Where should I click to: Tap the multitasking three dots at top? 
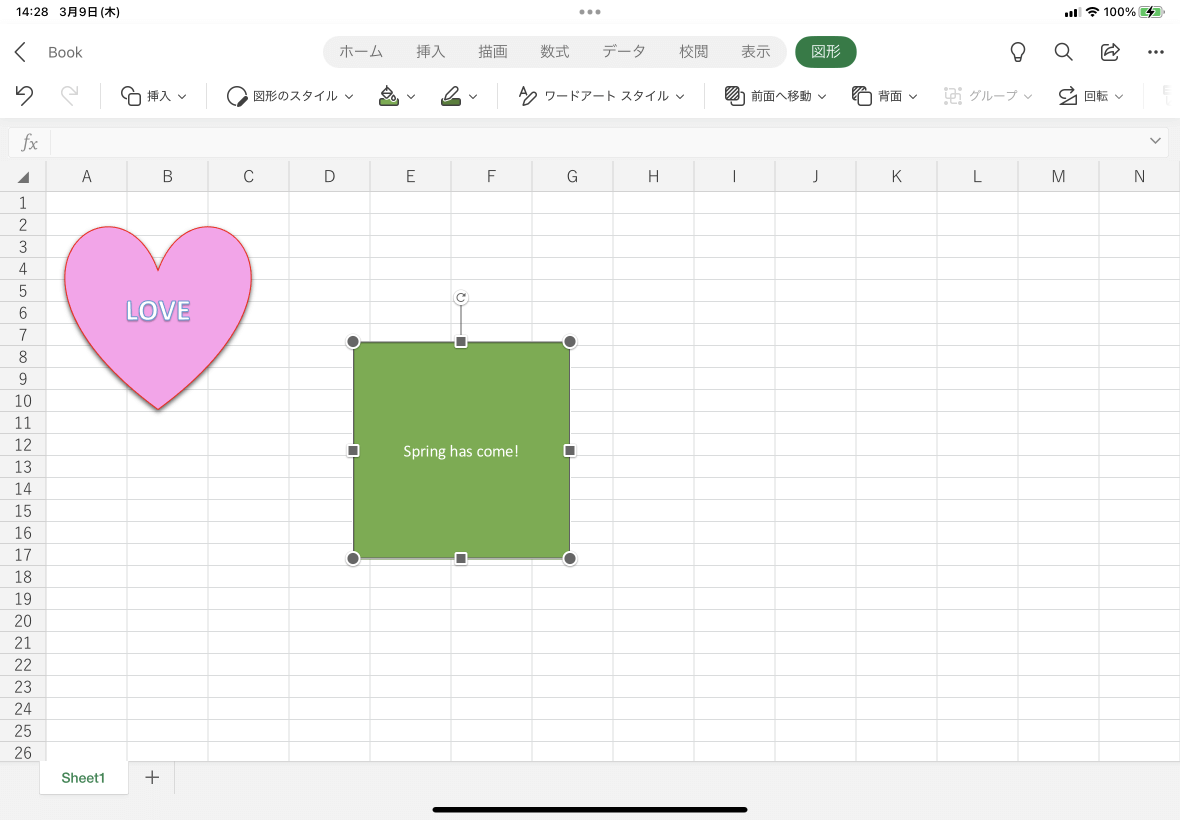tap(590, 12)
